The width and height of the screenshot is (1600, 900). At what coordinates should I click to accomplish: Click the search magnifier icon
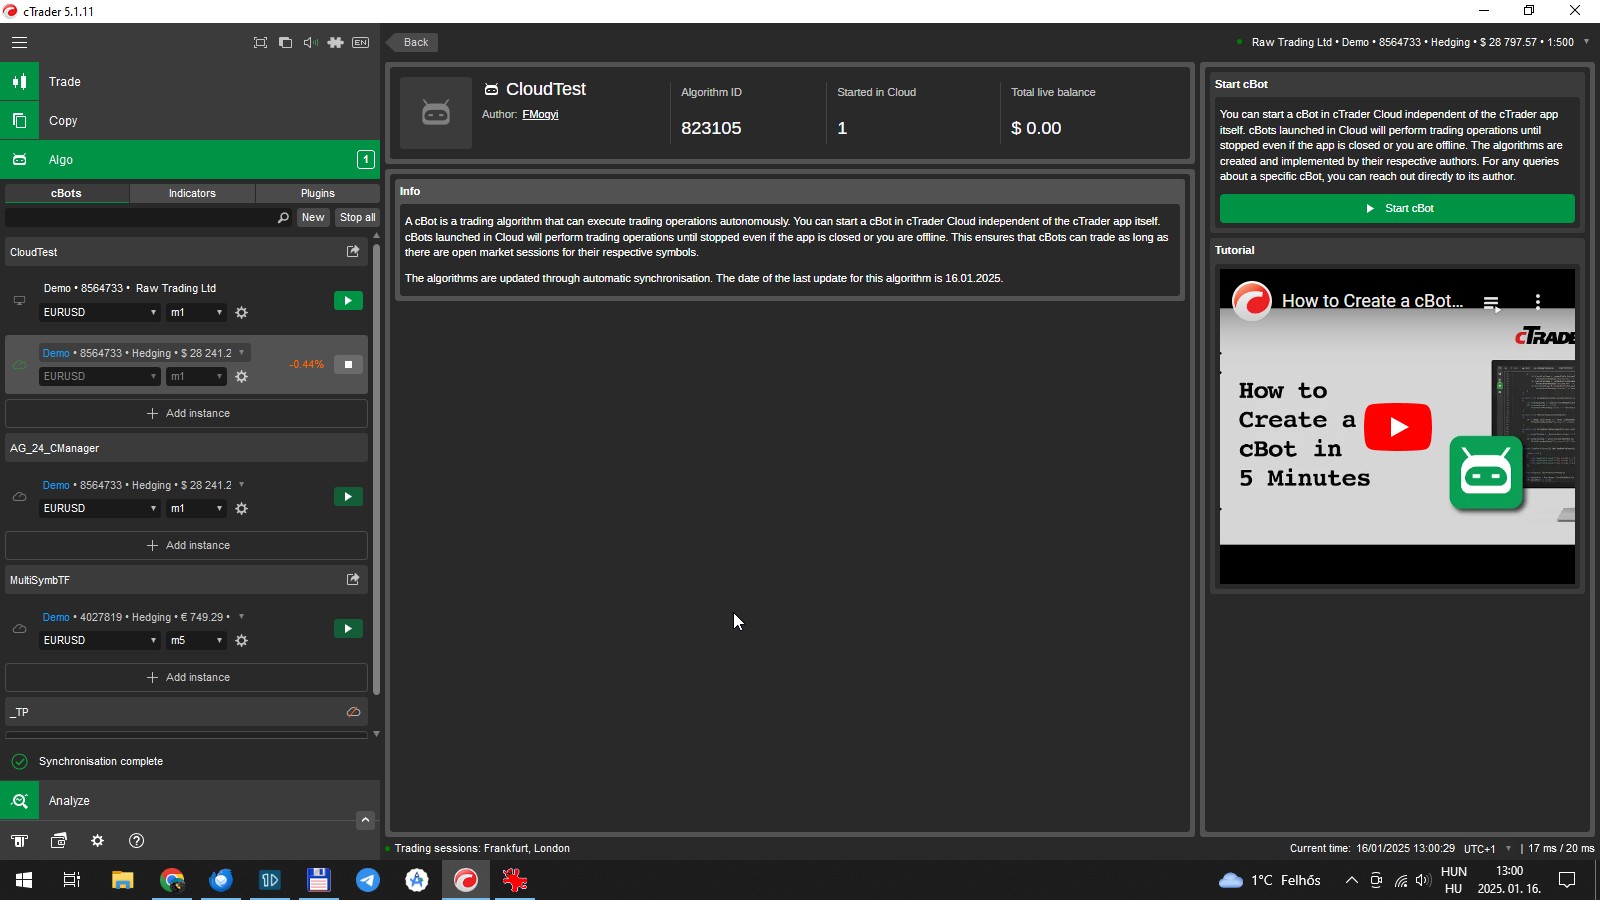tap(283, 217)
